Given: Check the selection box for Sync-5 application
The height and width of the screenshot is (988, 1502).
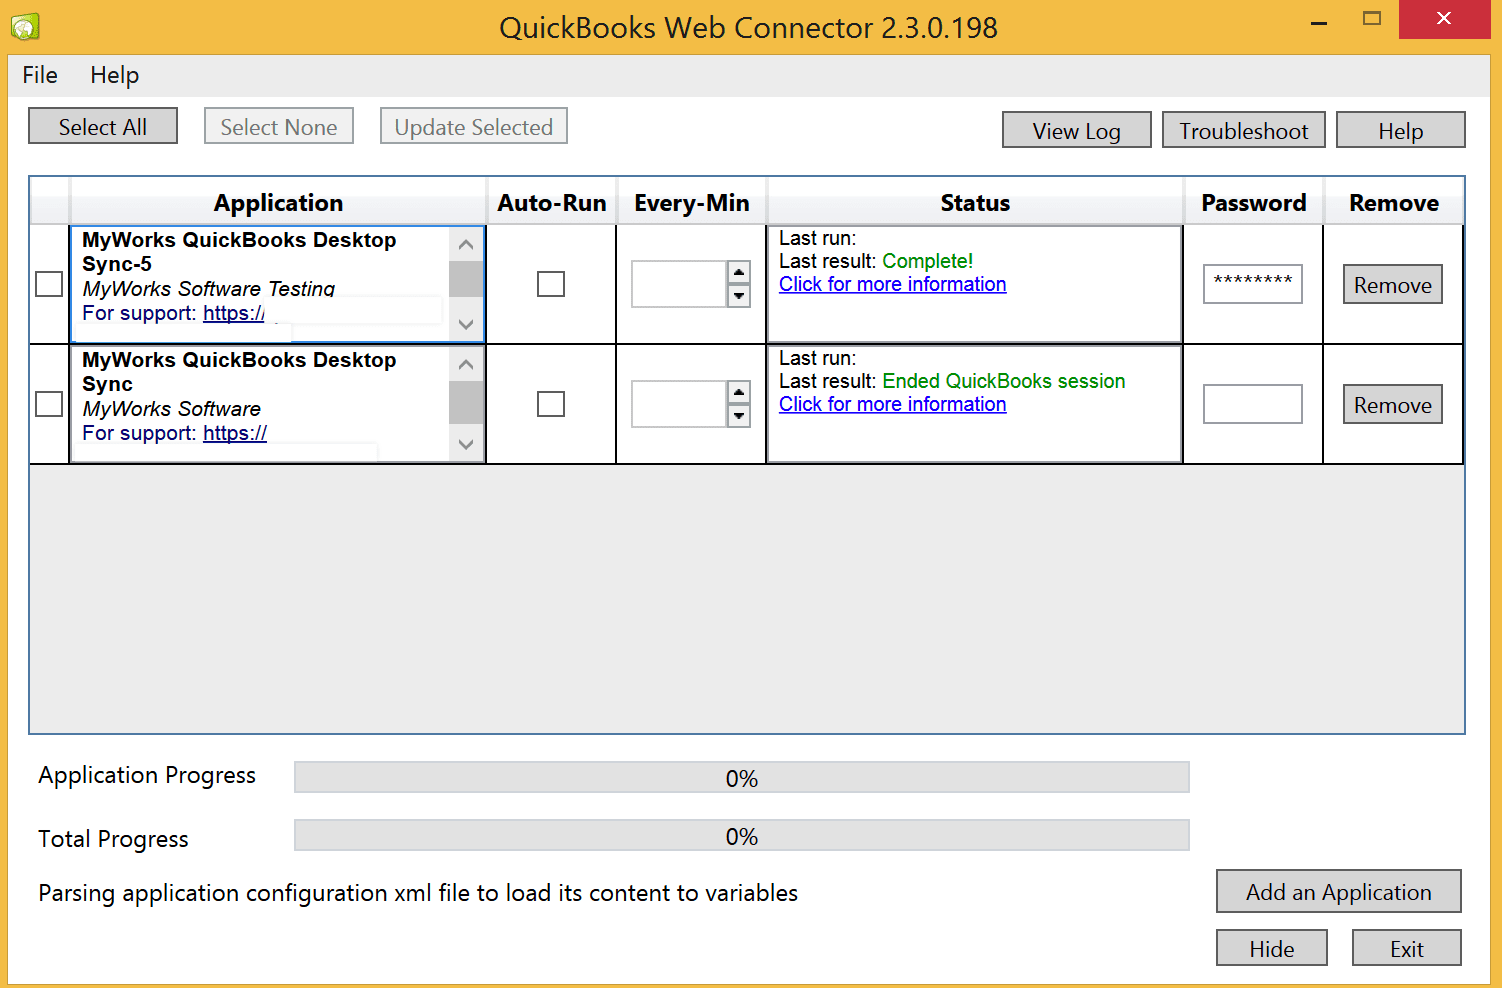Looking at the screenshot, I should [x=49, y=284].
